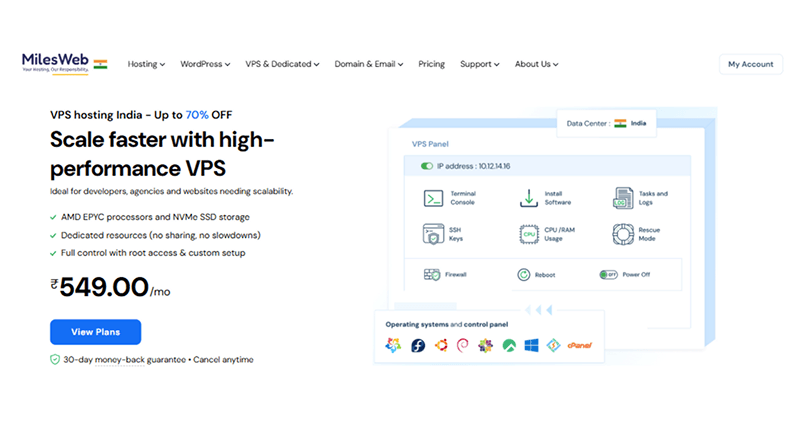
Task: Open the Terminal Console icon
Action: coord(433,198)
